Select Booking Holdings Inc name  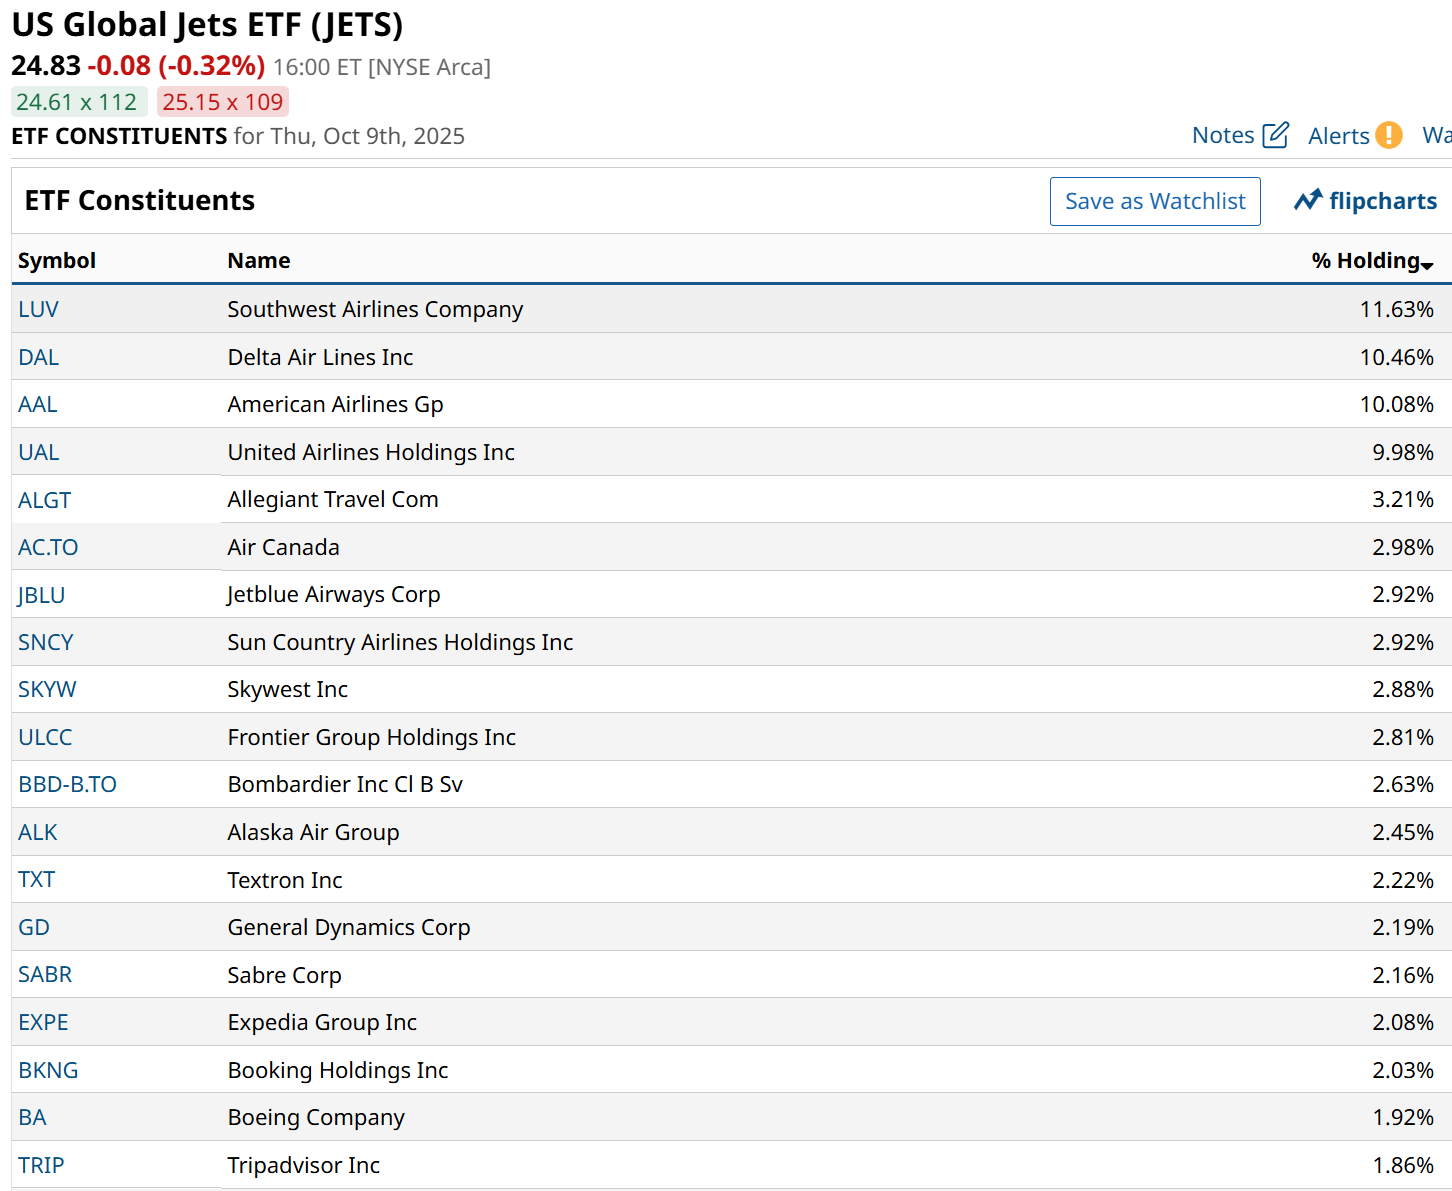(338, 1070)
